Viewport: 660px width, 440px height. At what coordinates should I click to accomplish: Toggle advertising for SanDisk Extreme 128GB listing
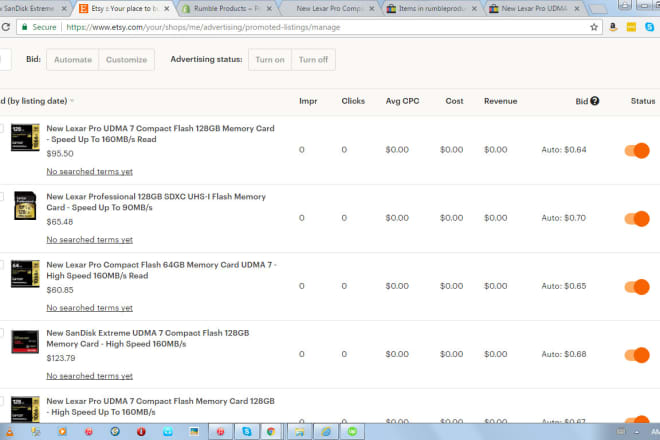pyautogui.click(x=637, y=355)
